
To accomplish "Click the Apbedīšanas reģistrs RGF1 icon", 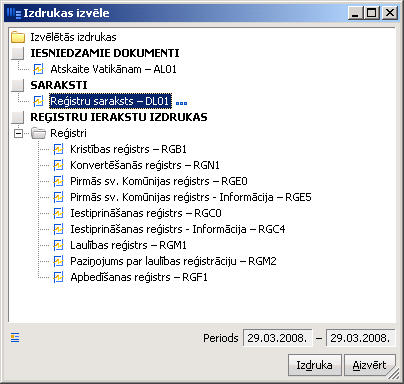I will (58, 277).
